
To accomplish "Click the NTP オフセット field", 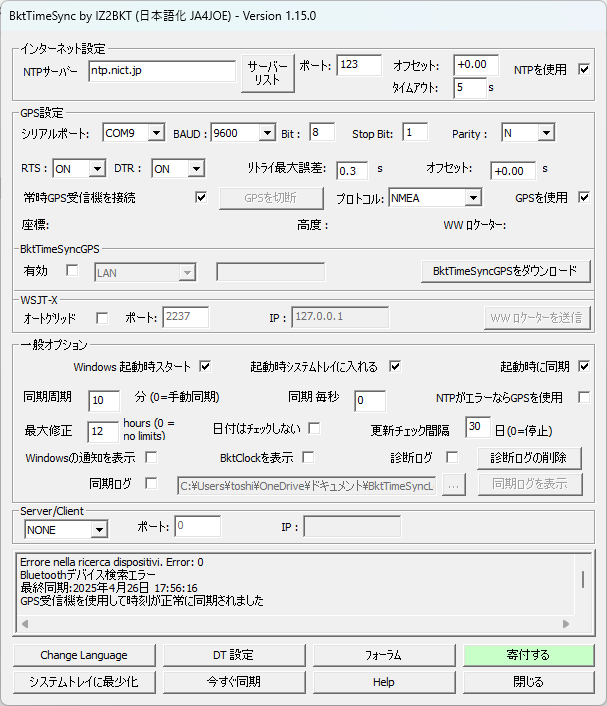I will coord(476,65).
